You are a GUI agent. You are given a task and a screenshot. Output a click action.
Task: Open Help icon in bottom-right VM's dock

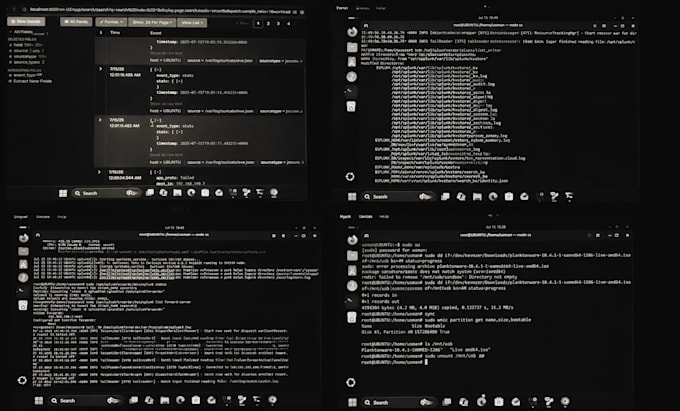click(x=352, y=286)
